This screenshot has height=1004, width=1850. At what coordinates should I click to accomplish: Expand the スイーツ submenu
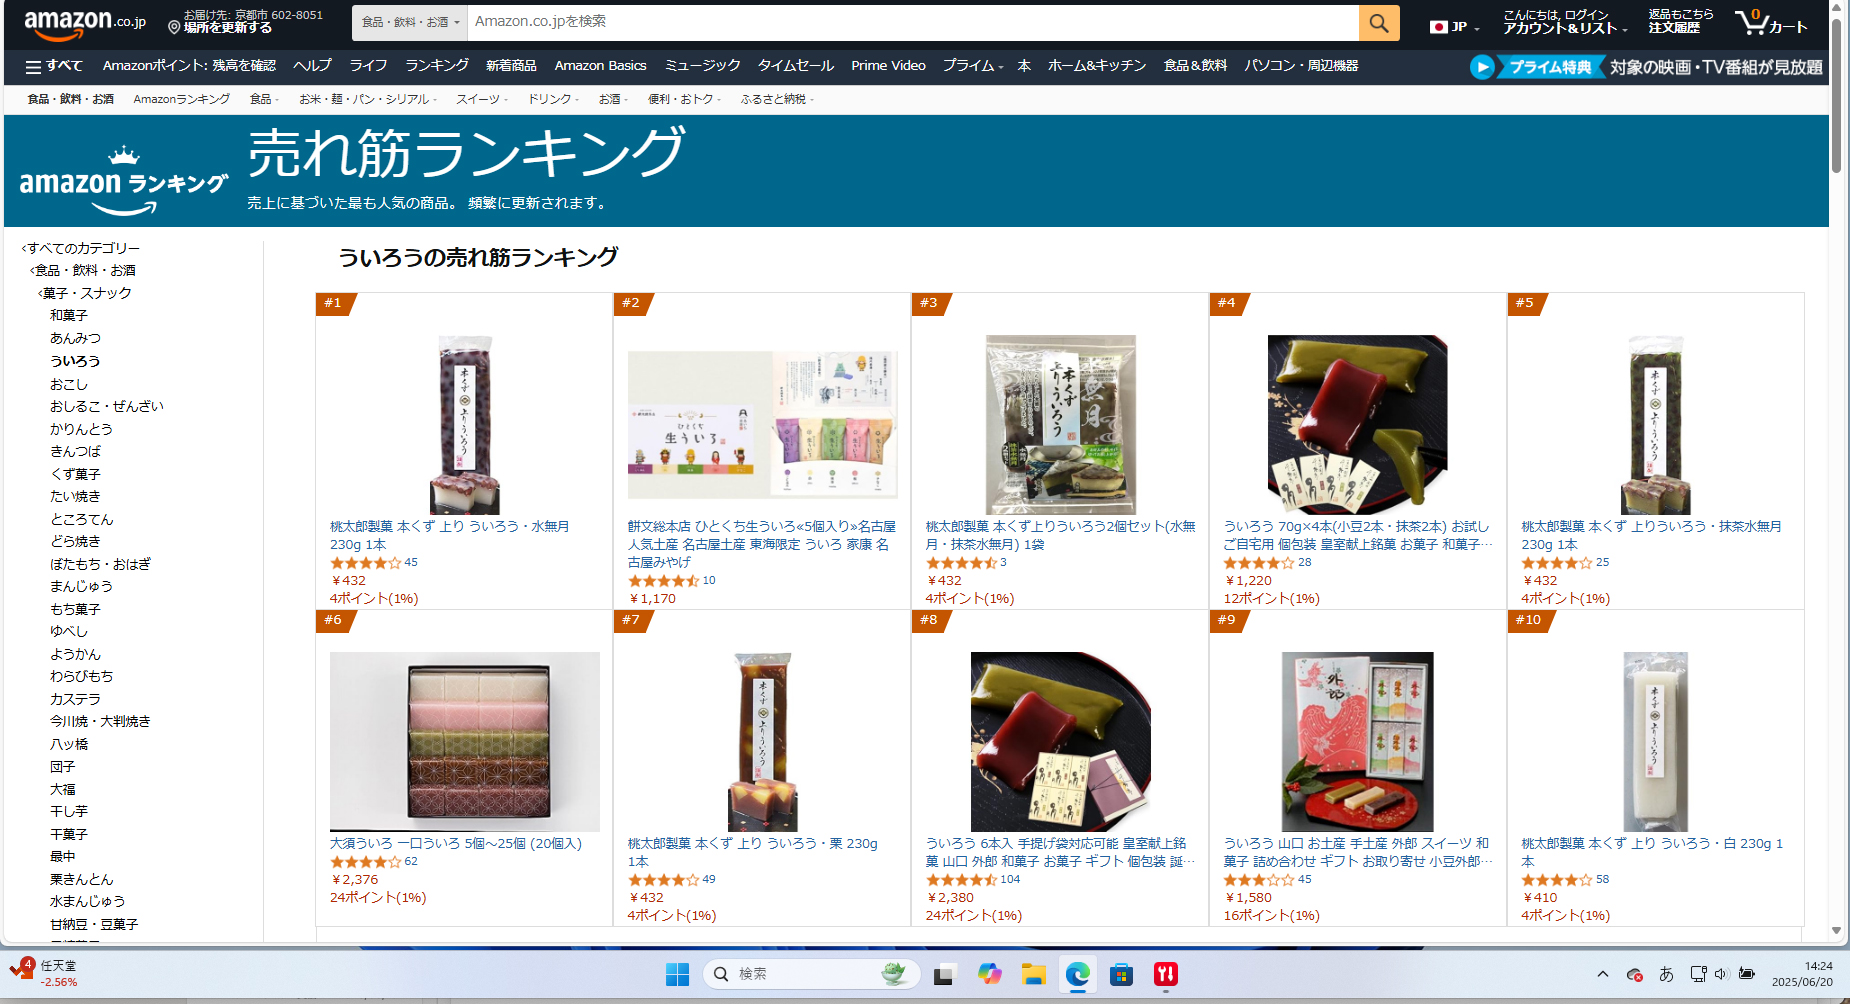pyautogui.click(x=482, y=99)
